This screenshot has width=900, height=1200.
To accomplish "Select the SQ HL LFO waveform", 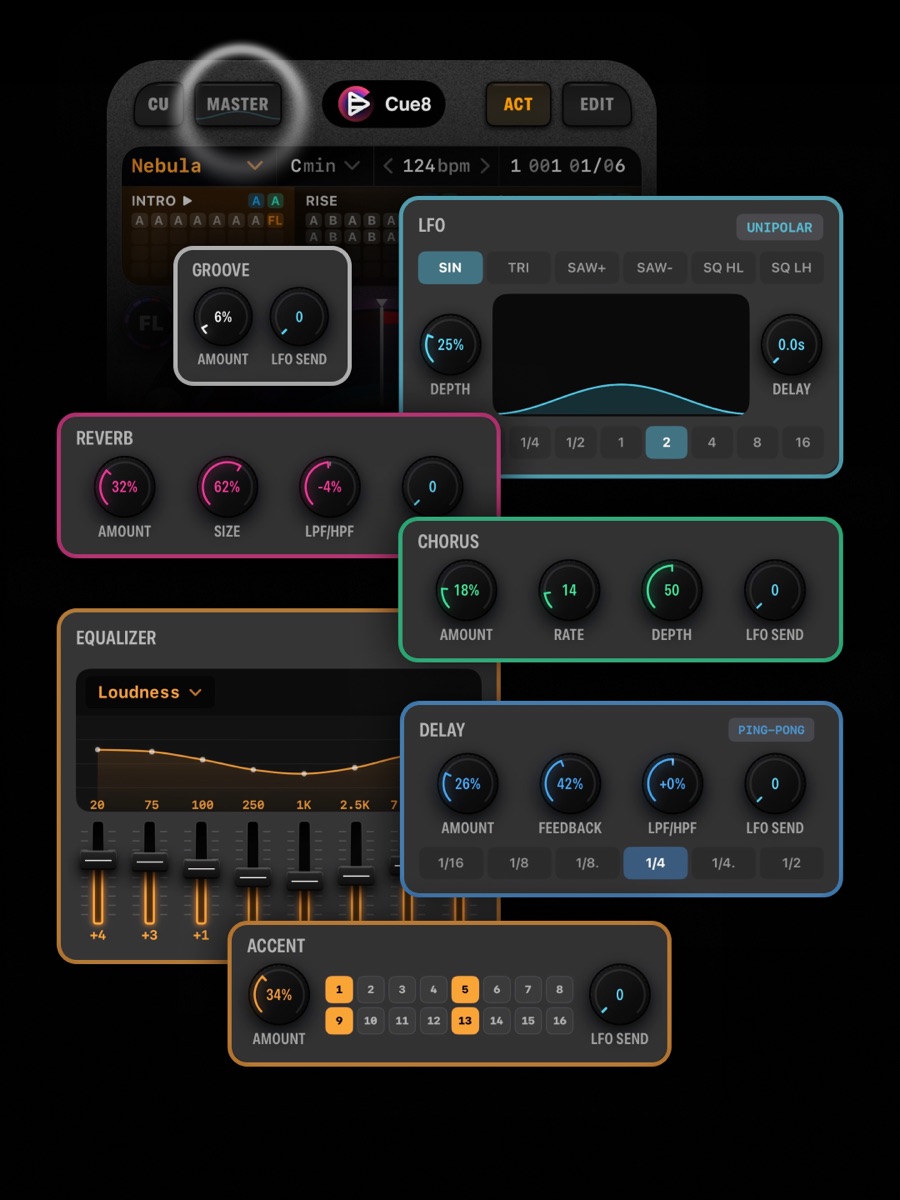I will 722,268.
